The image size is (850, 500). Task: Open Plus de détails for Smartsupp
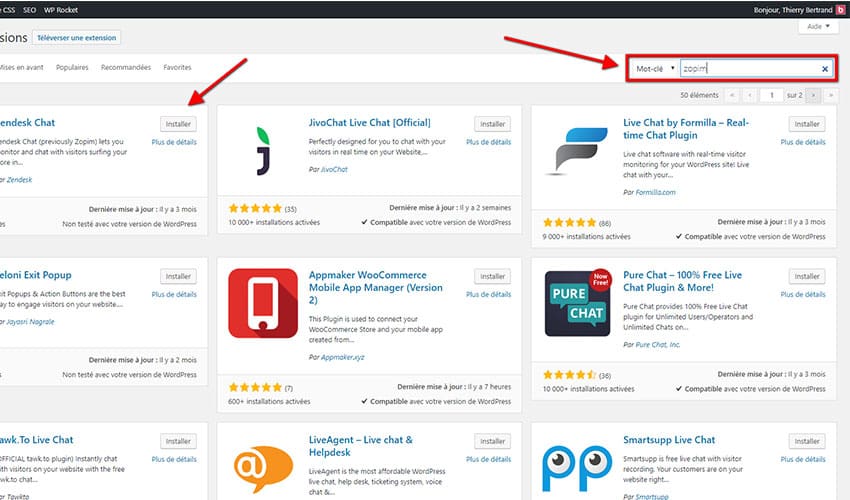pyautogui.click(x=803, y=459)
